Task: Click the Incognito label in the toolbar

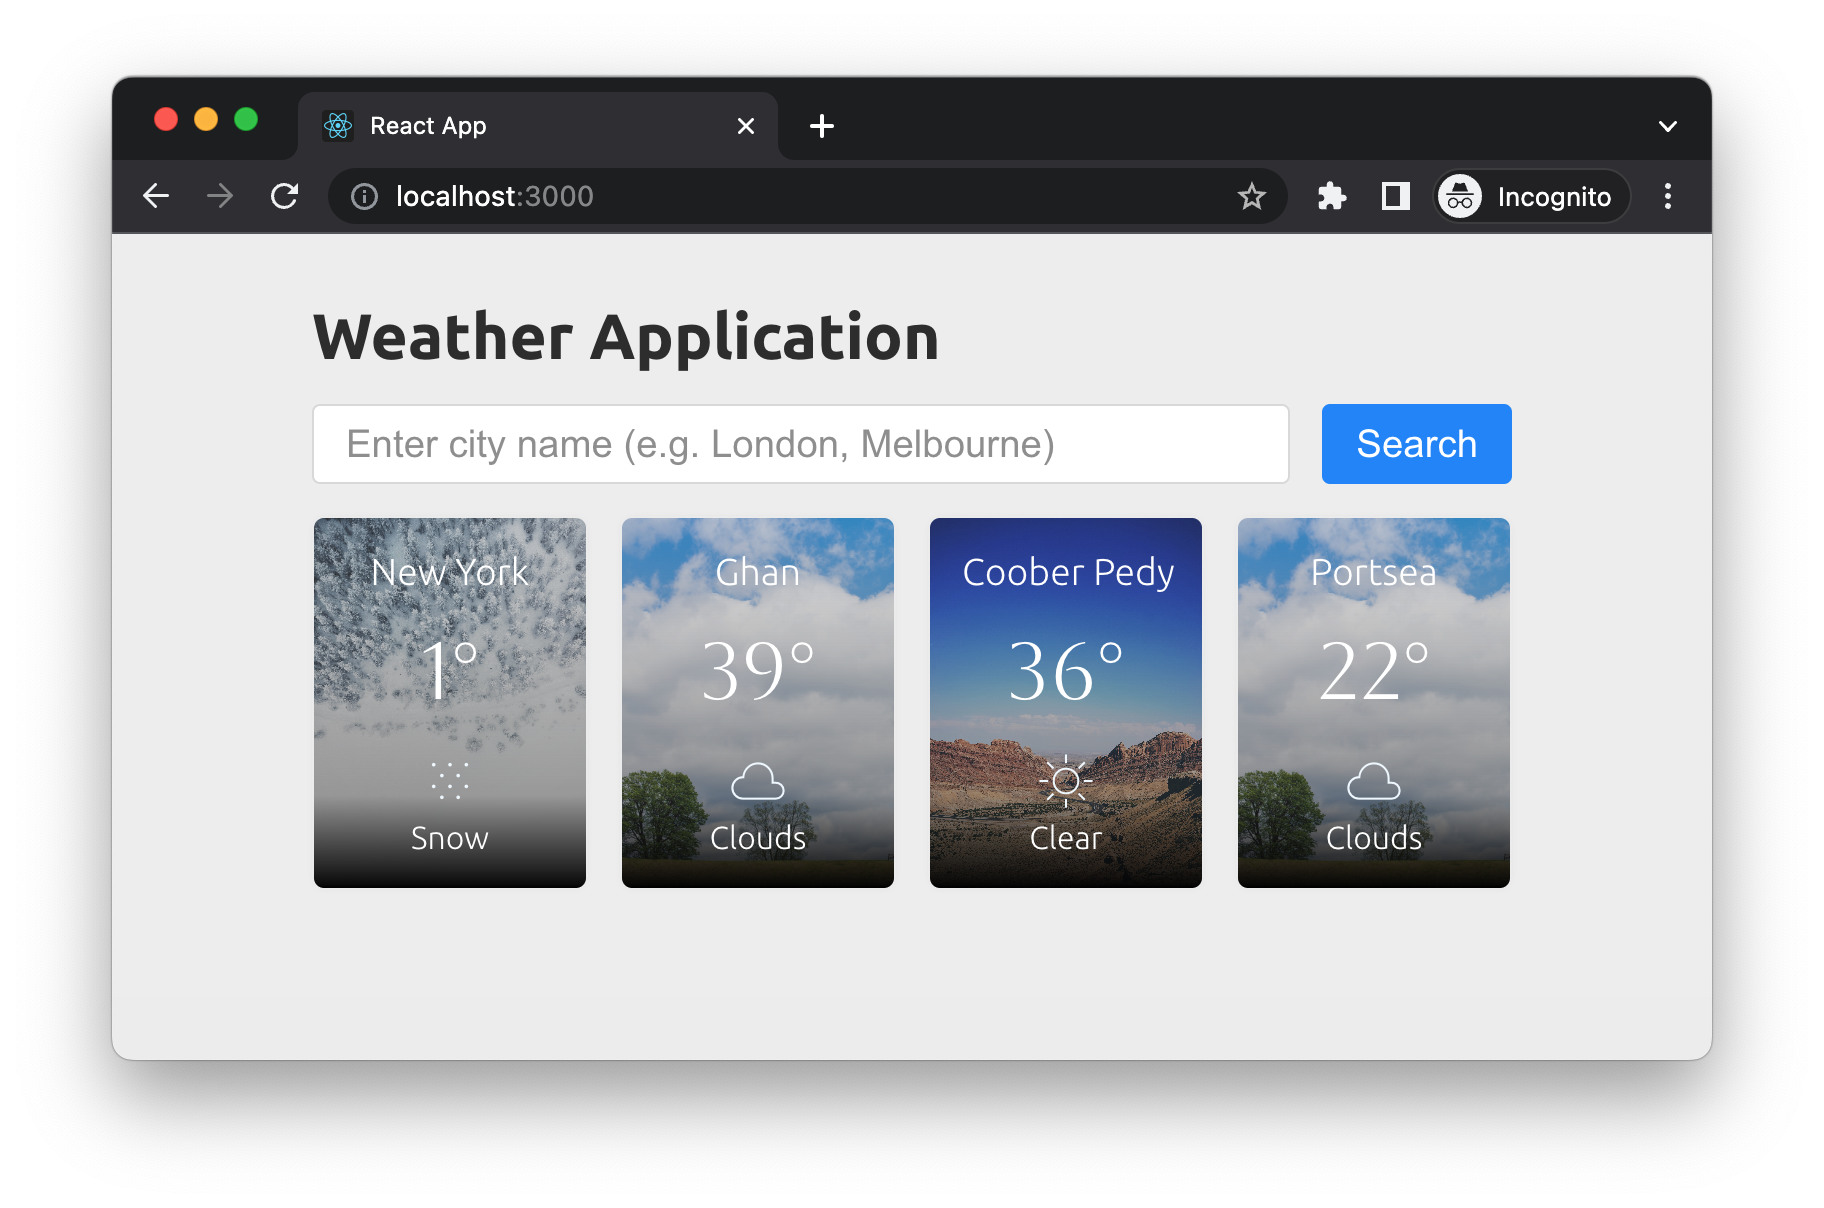Action: 1553,196
